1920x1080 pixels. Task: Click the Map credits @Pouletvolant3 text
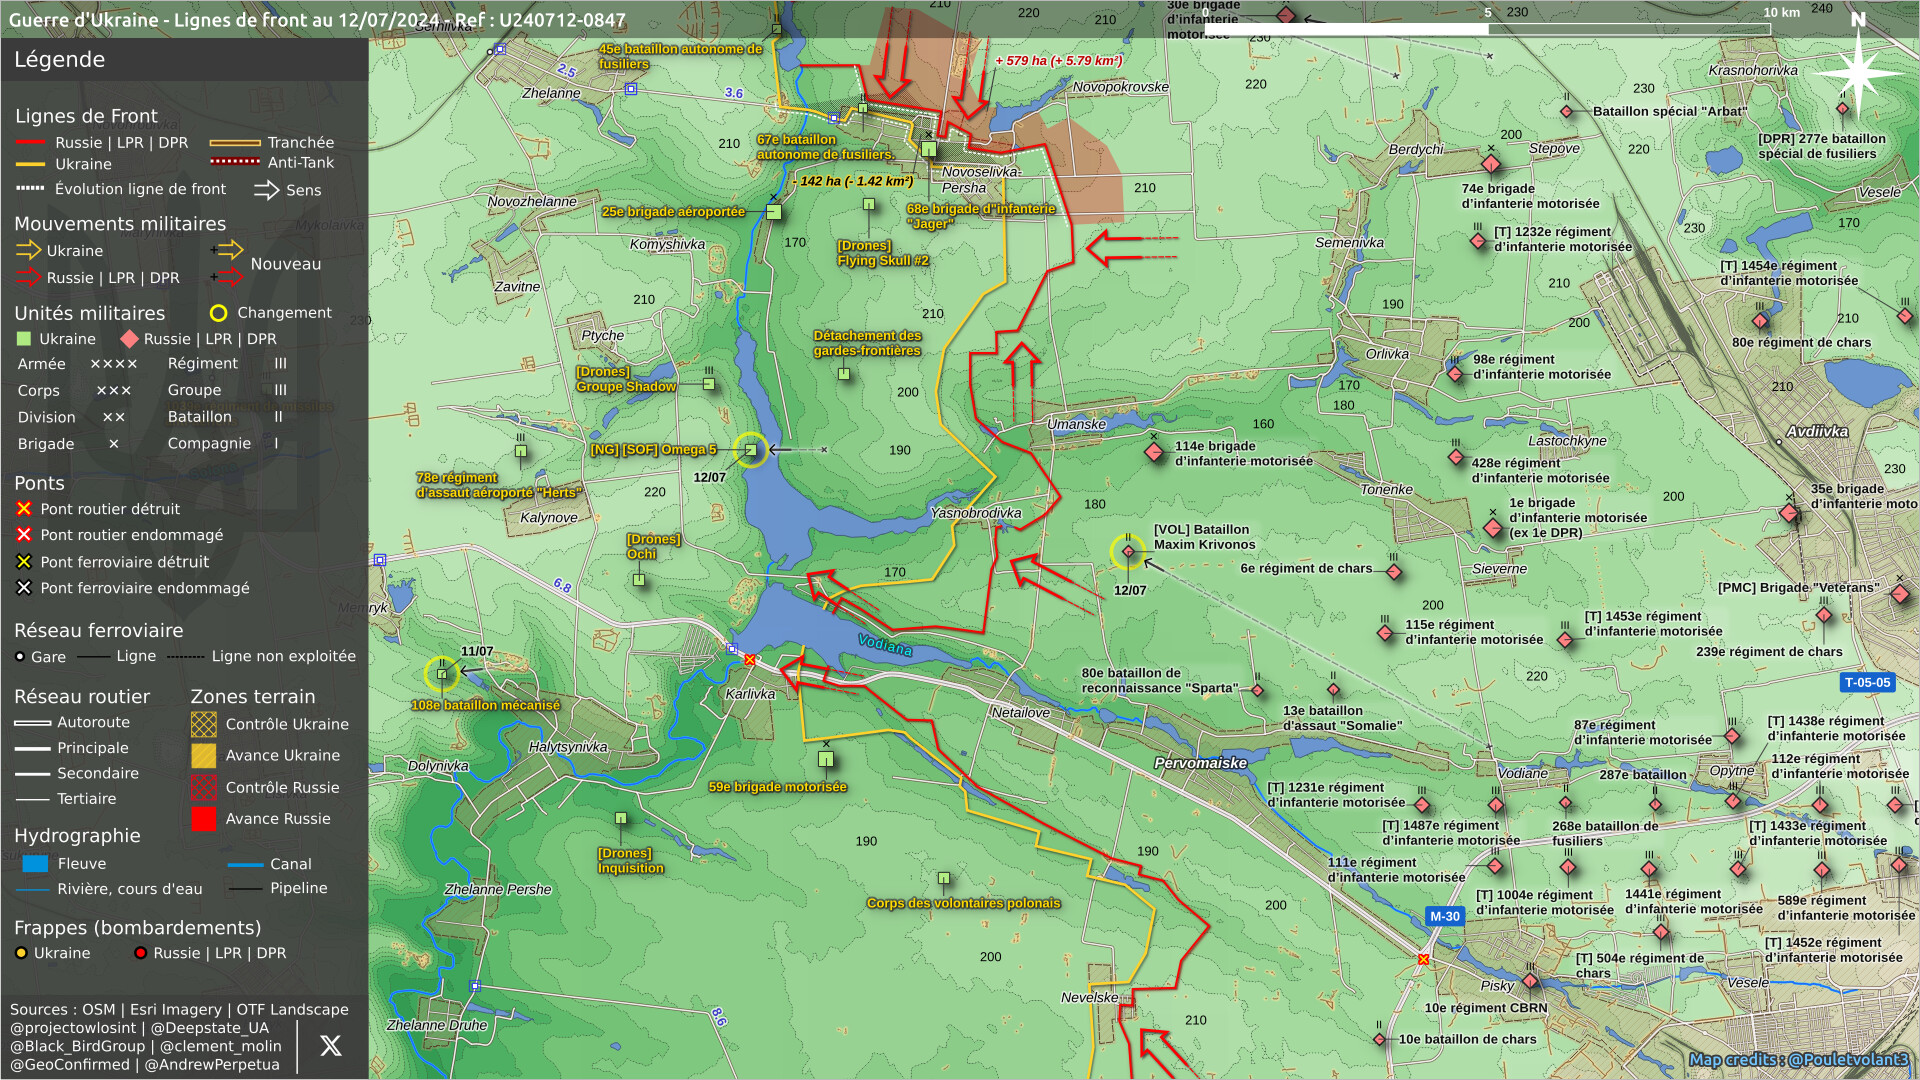(1798, 1060)
